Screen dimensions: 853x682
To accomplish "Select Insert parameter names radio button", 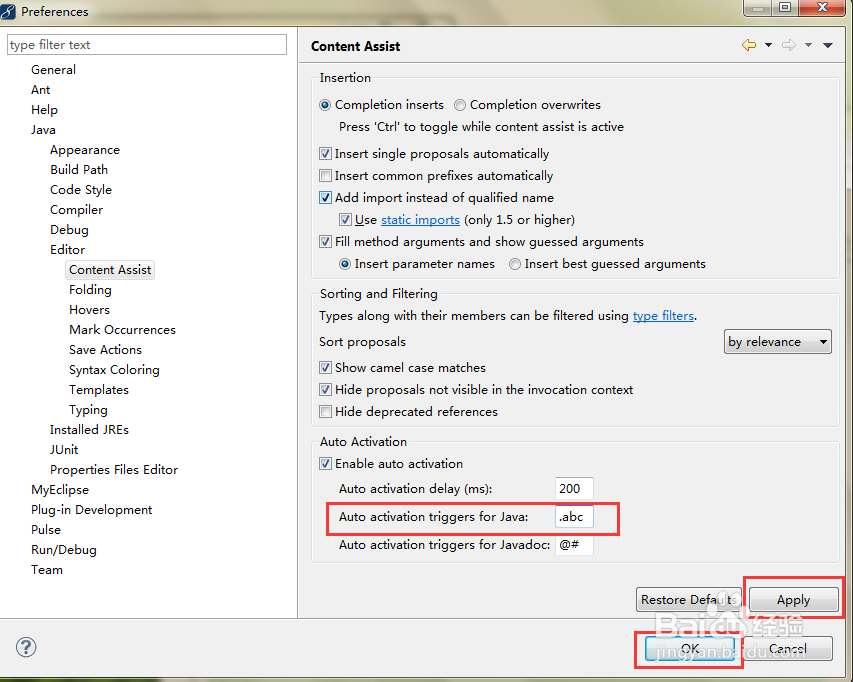I will (x=345, y=264).
